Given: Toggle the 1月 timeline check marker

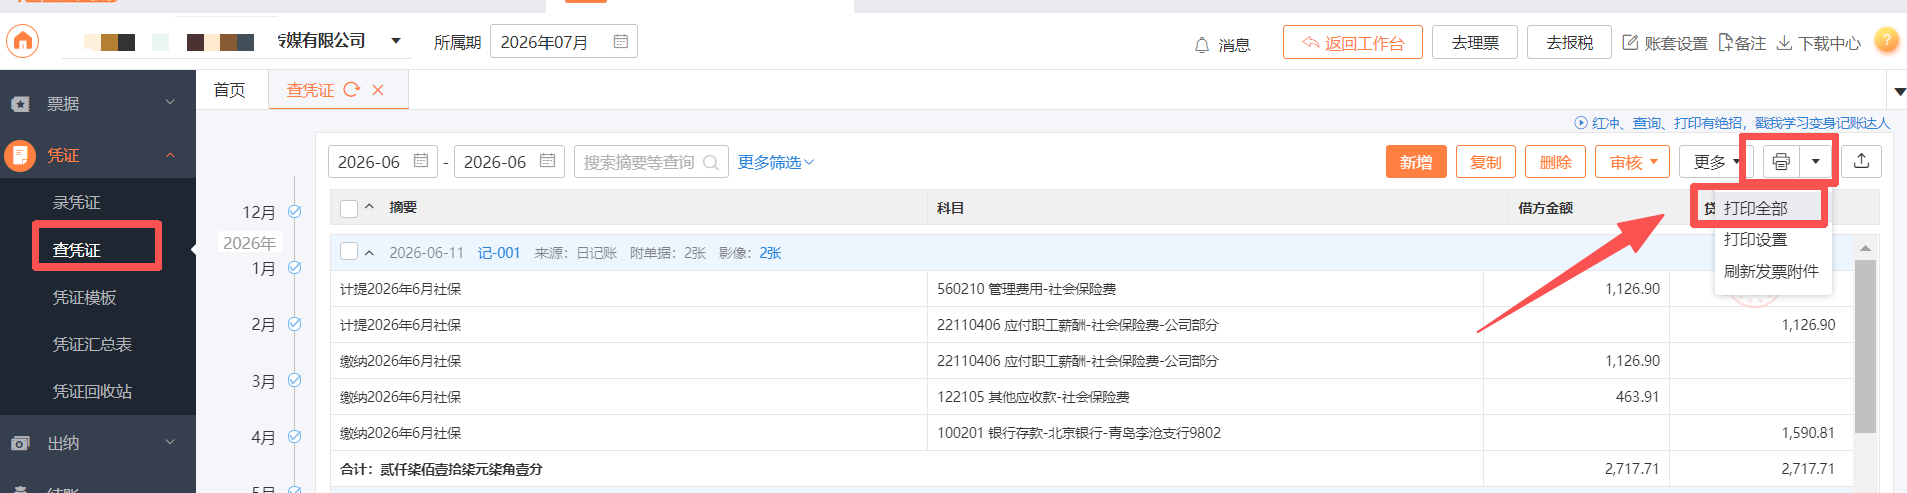Looking at the screenshot, I should [x=295, y=268].
